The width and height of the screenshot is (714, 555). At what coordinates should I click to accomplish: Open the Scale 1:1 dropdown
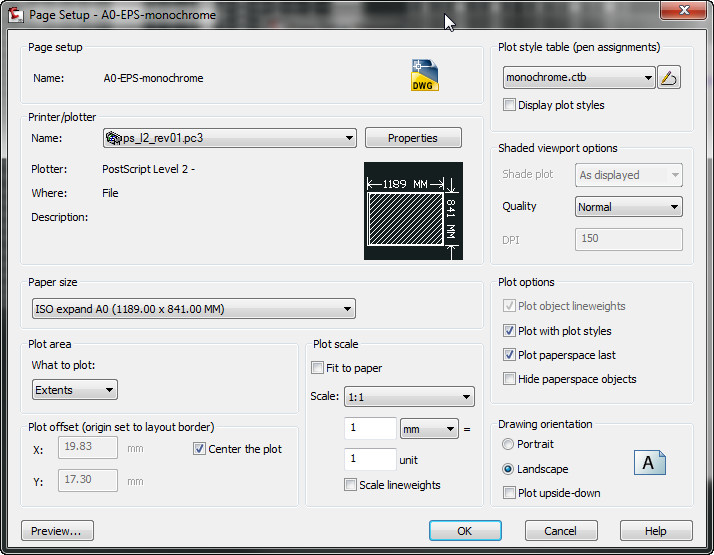click(x=409, y=397)
